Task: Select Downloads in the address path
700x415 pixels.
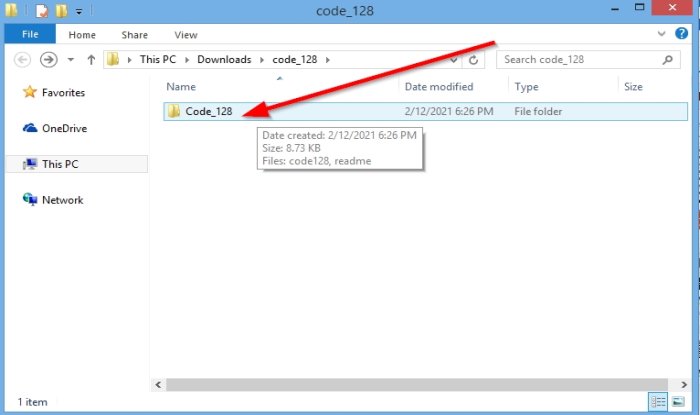Action: tap(224, 59)
